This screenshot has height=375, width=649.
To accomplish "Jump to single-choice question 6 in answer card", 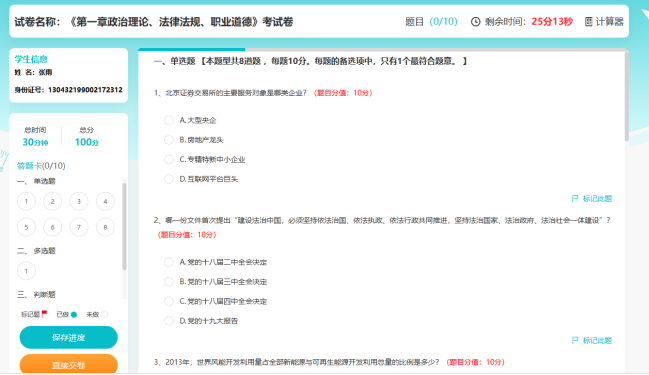I will 53,227.
